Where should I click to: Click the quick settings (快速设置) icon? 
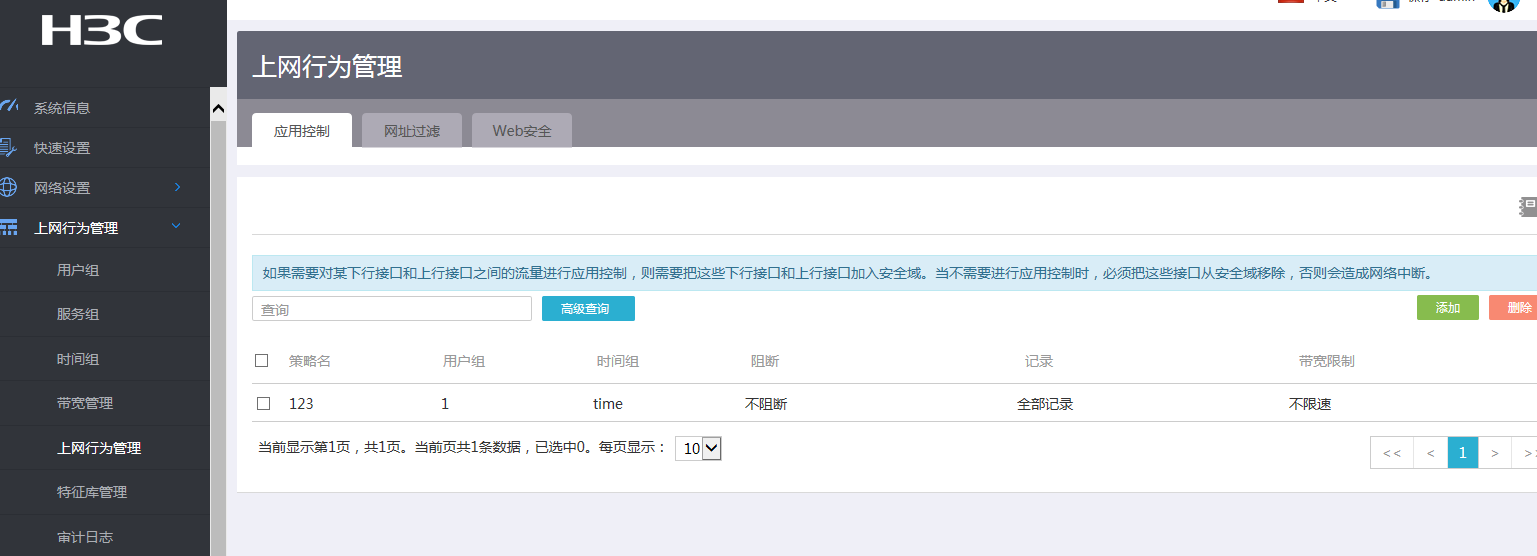tap(8, 147)
